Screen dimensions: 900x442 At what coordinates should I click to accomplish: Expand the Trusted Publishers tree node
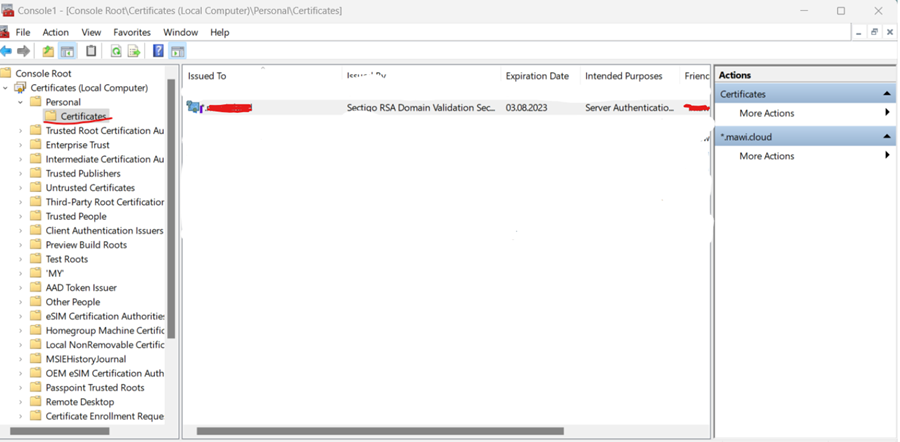click(20, 173)
